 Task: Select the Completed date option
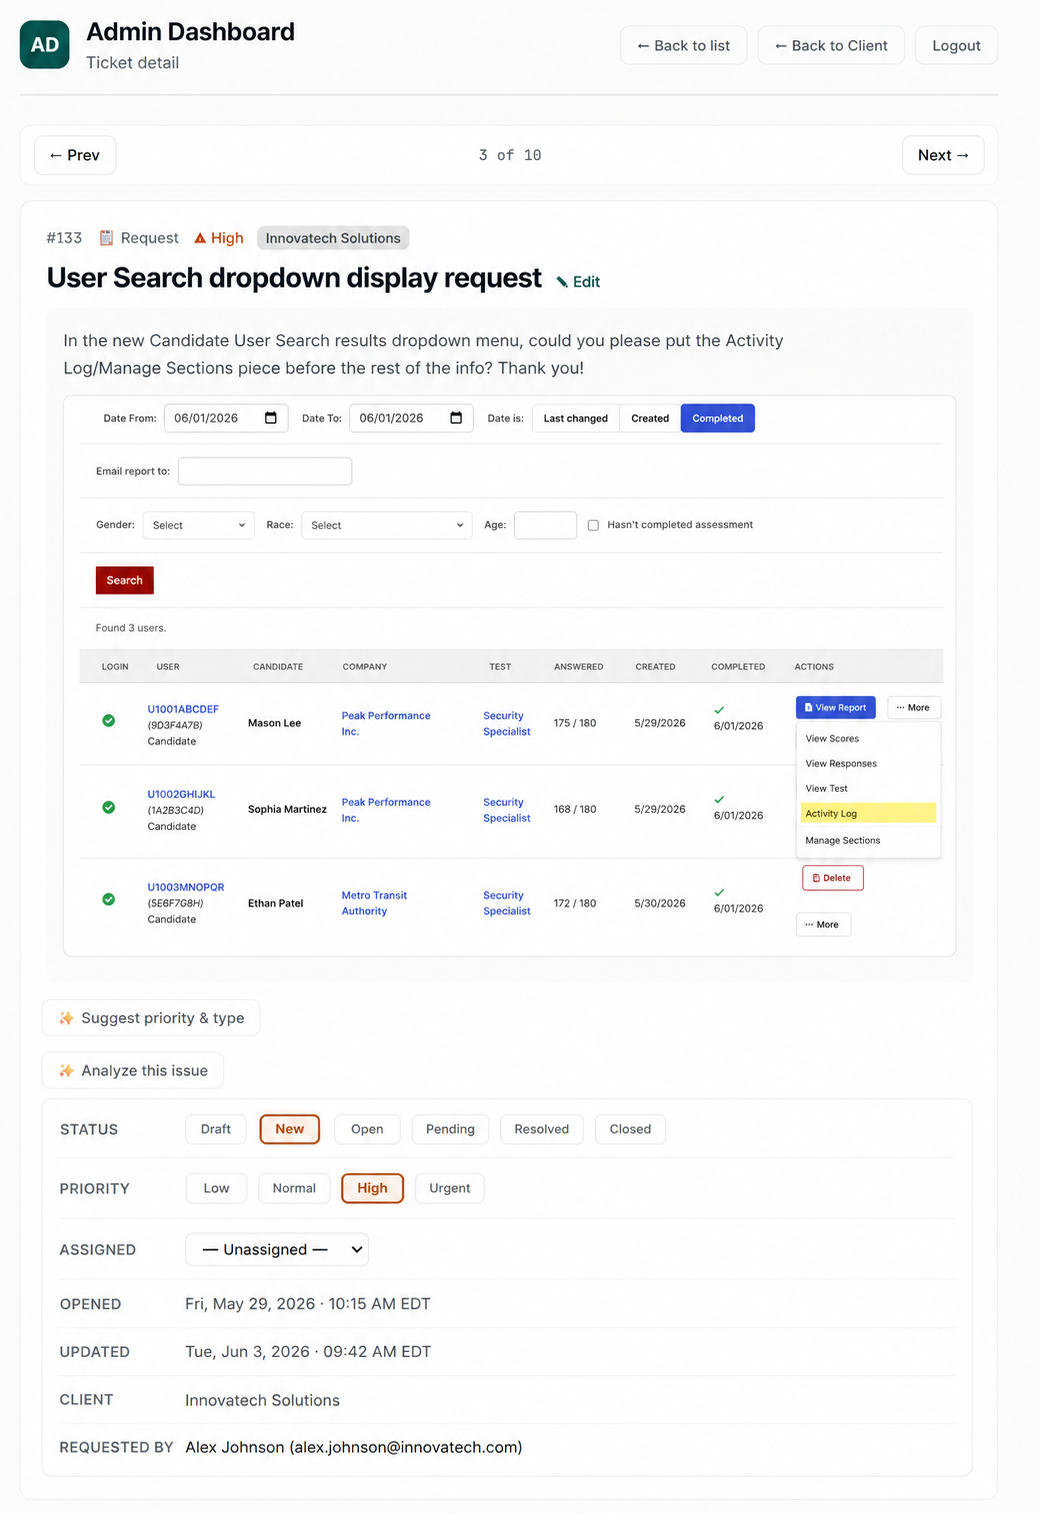pyautogui.click(x=718, y=418)
